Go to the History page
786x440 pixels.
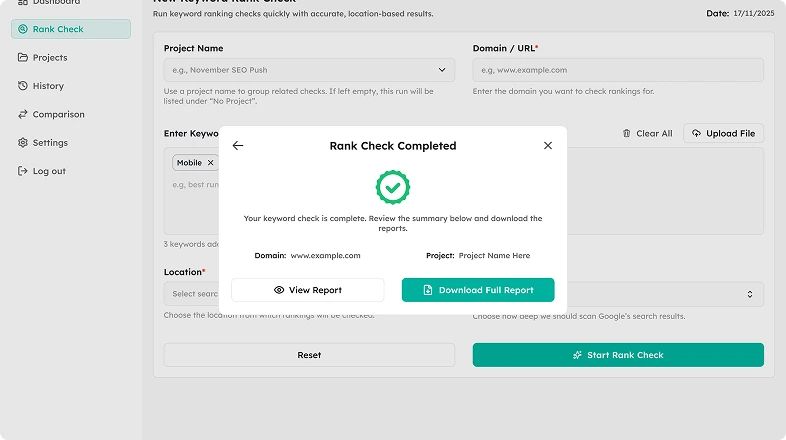[48, 86]
